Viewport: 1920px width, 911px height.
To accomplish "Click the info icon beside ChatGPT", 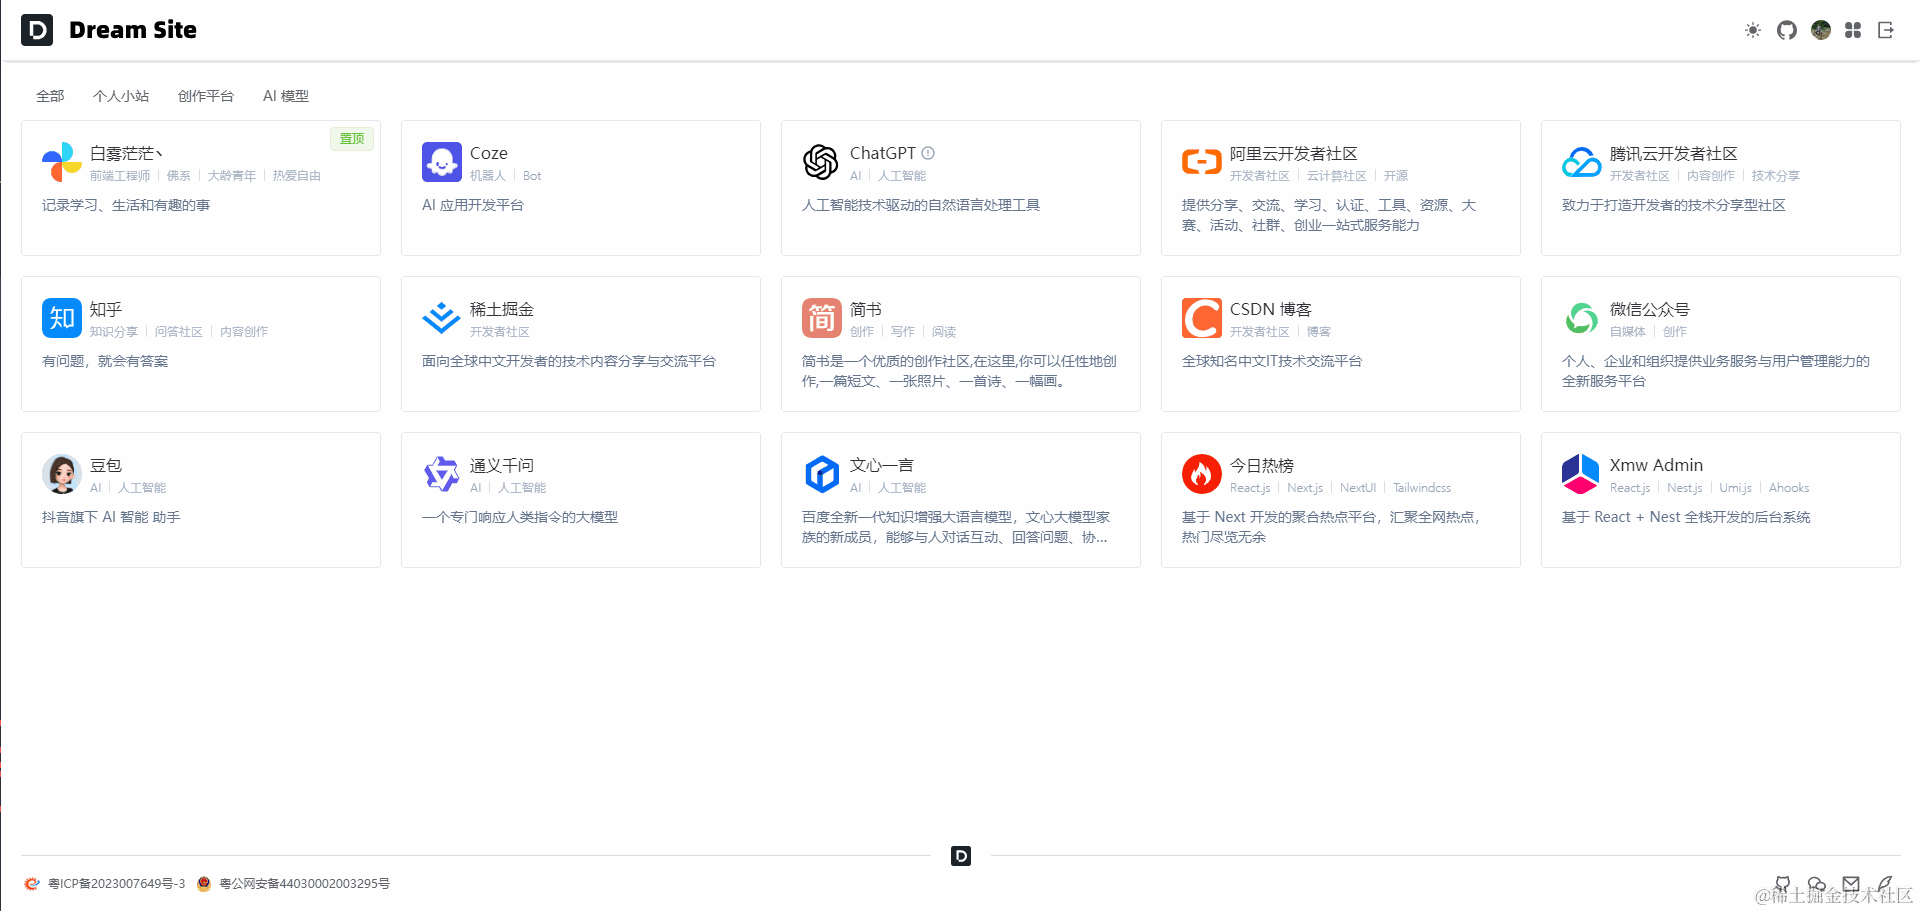I will coord(928,153).
